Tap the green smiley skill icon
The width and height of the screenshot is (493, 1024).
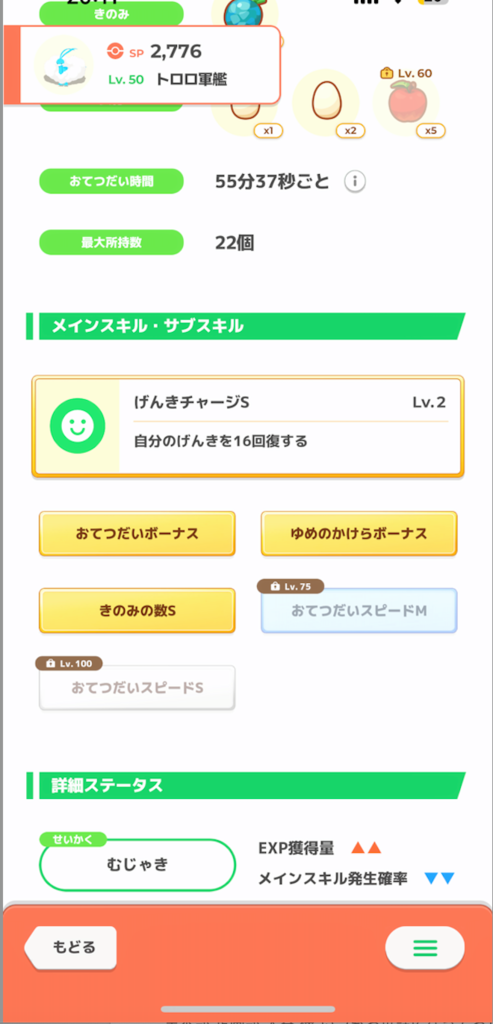pyautogui.click(x=78, y=427)
